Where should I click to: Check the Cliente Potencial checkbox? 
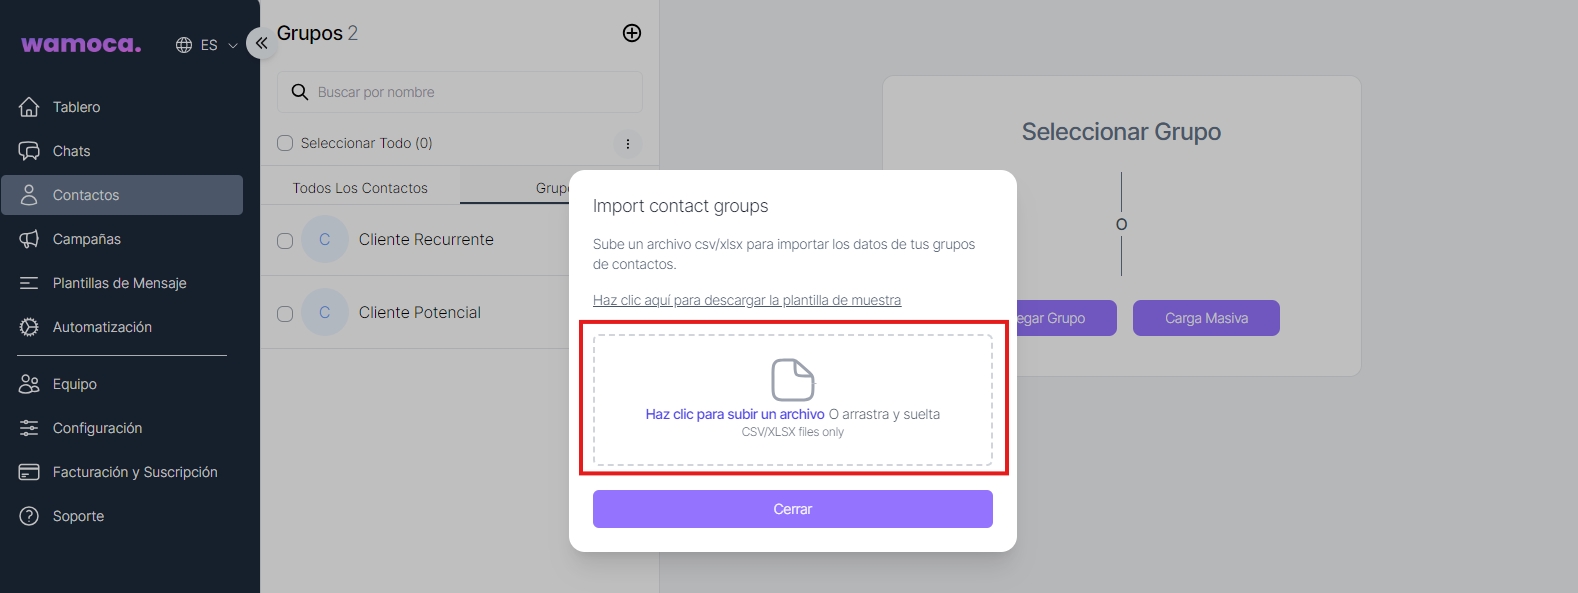coord(285,314)
